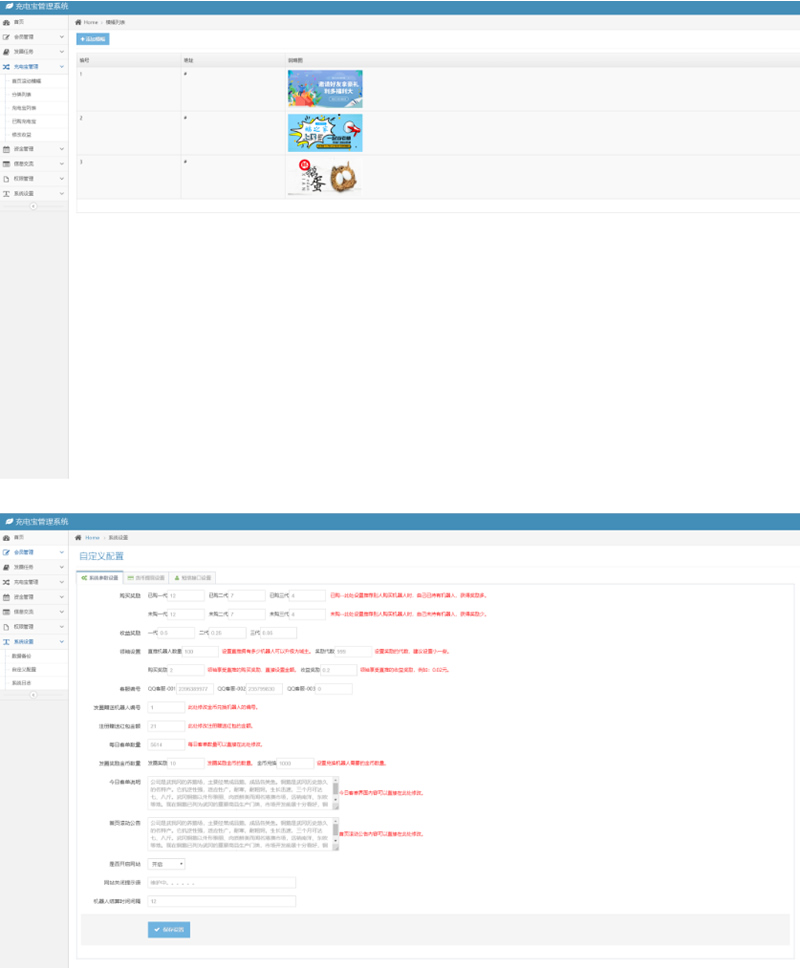The image size is (800, 968).
Task: Click checkmark icon on the blue save button
Action: 157,929
